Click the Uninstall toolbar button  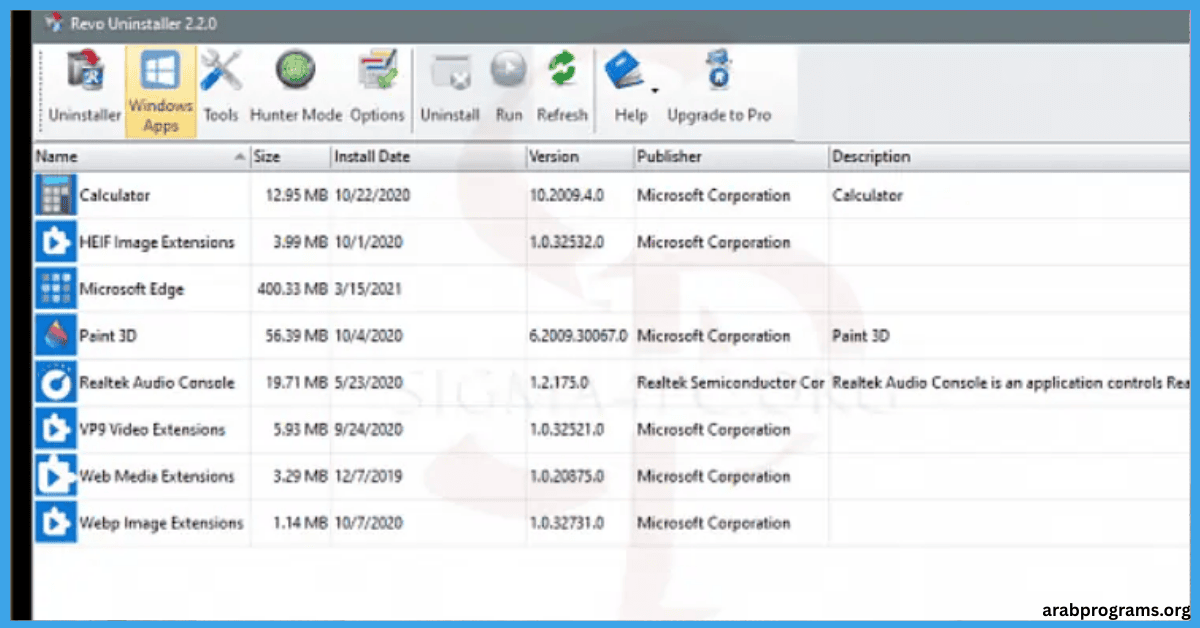tap(450, 89)
